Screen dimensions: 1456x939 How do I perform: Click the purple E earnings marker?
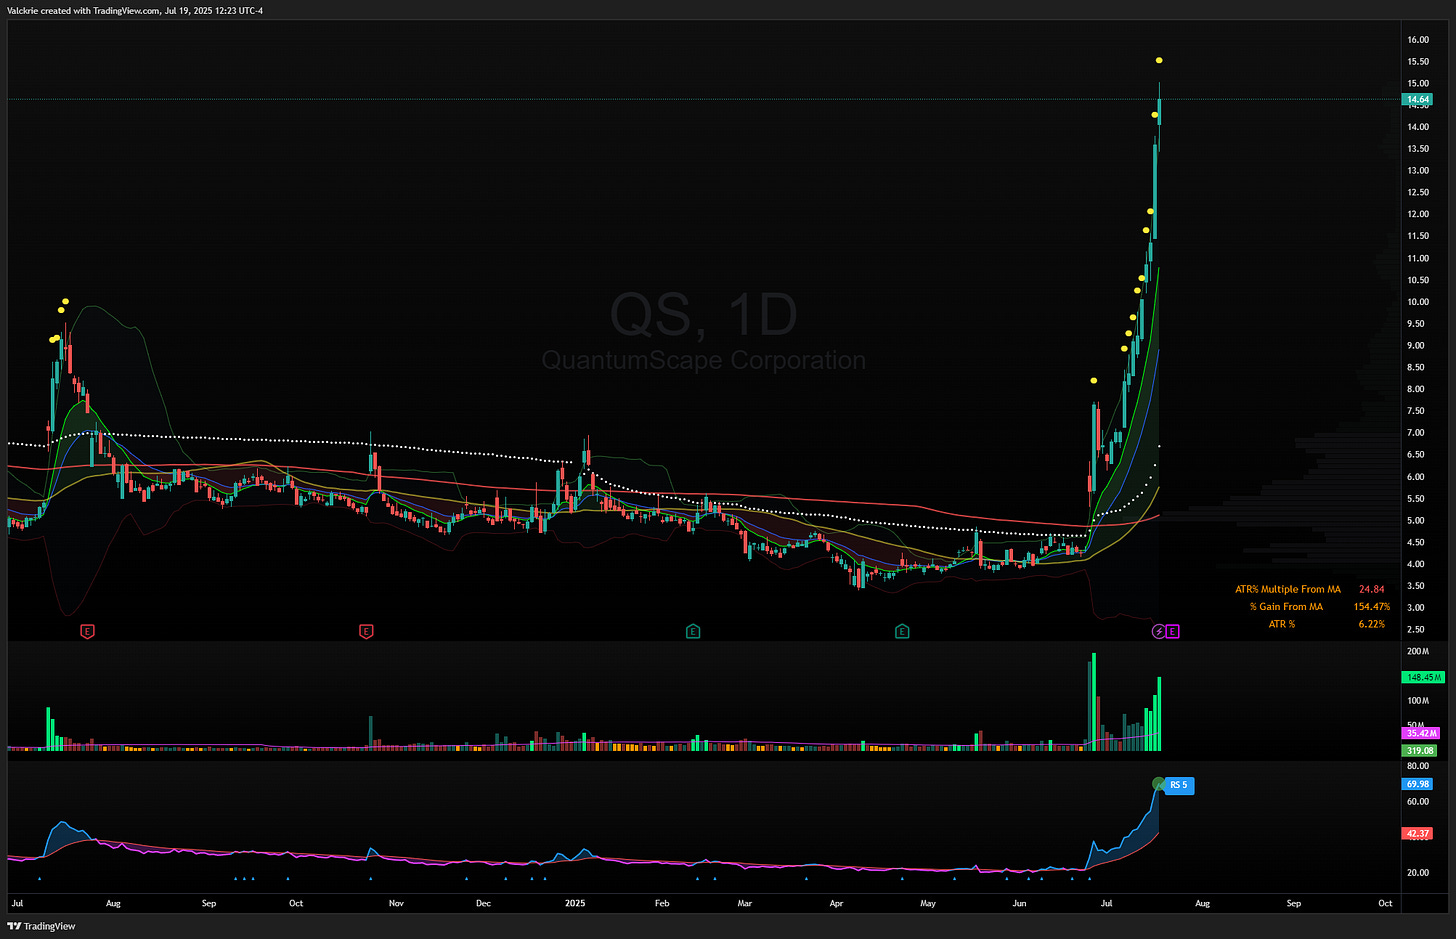[x=1173, y=631]
